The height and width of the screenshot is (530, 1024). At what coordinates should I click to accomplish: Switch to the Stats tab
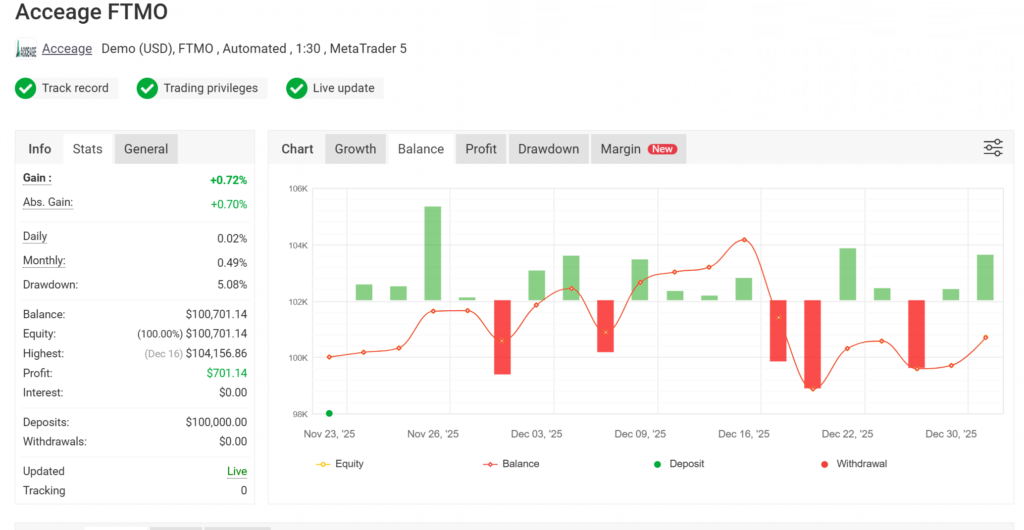88,149
